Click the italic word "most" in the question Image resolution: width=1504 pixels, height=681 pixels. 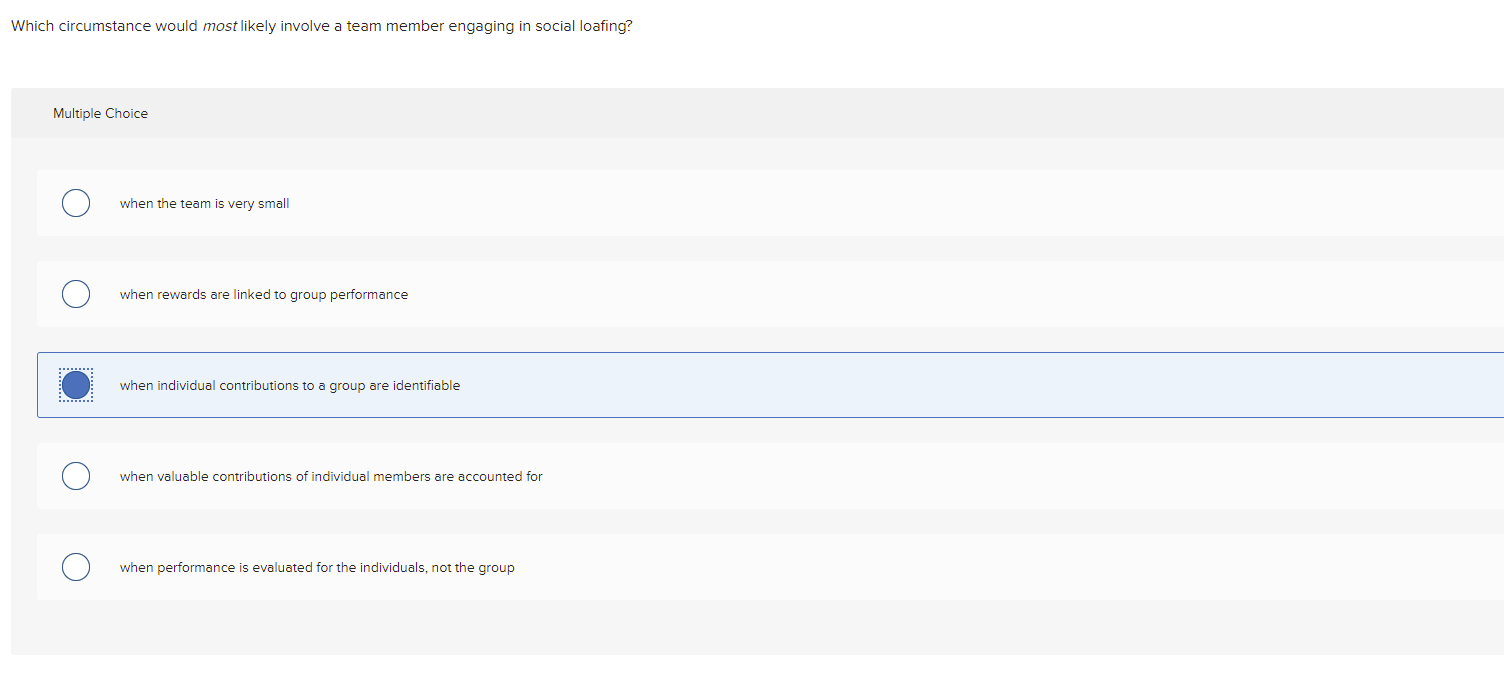(x=219, y=26)
